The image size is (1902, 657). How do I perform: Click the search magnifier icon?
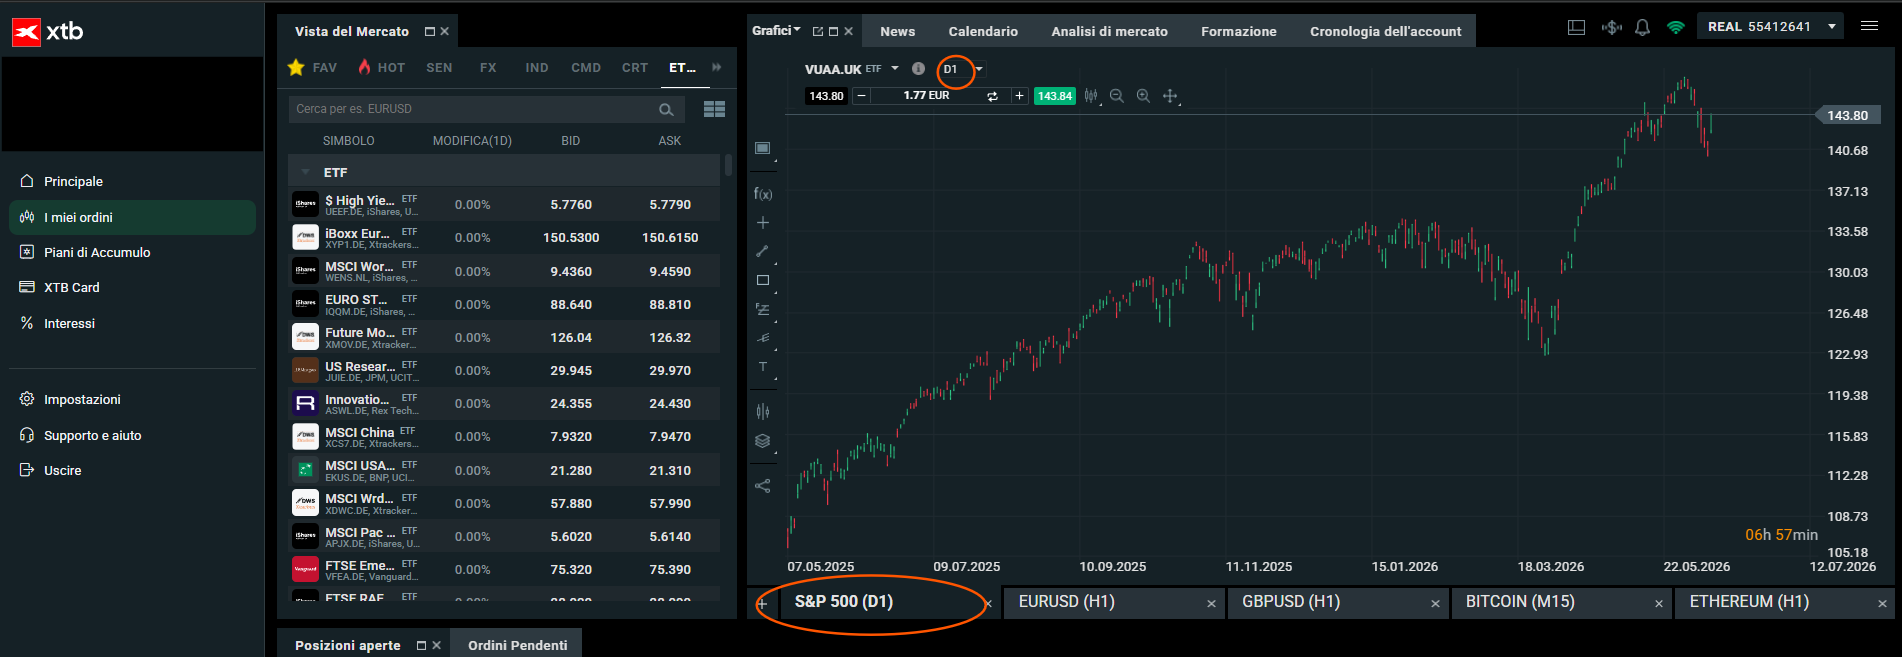click(x=666, y=109)
